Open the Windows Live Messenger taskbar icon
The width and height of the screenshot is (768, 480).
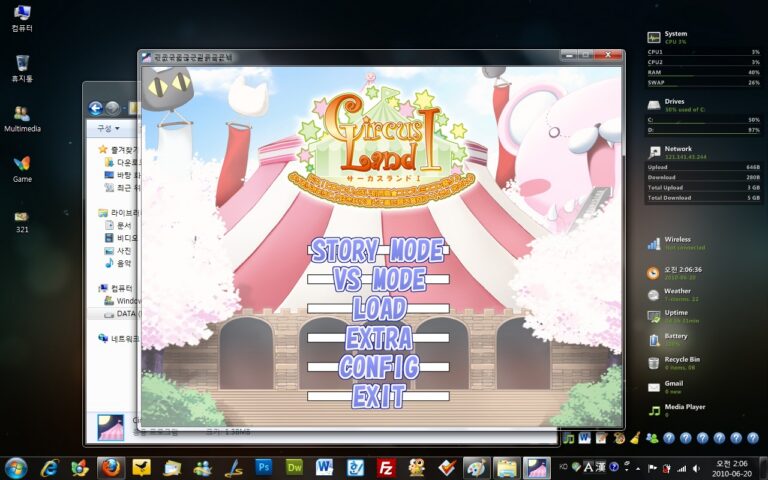point(202,468)
